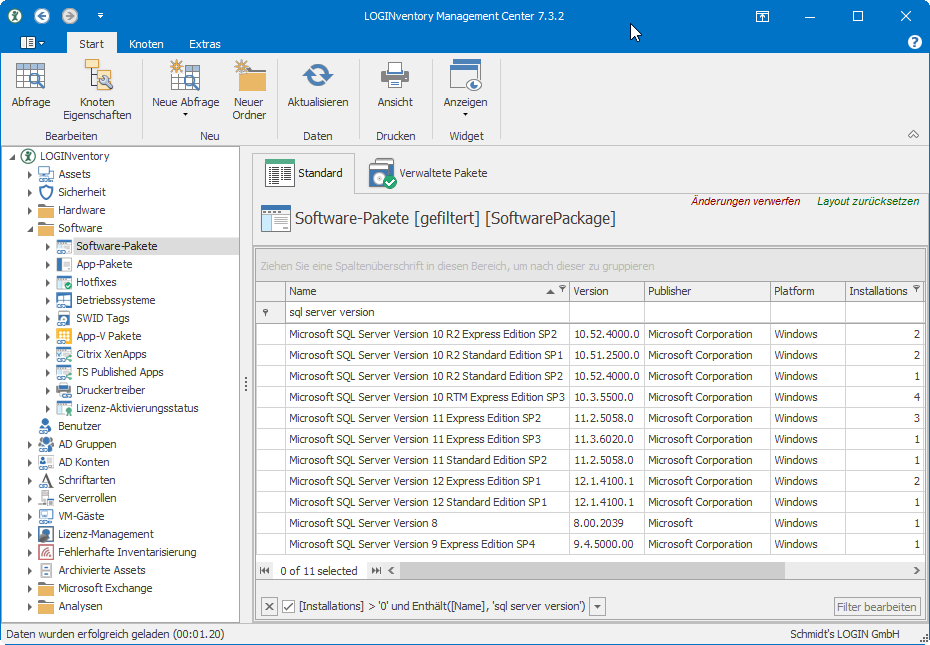Open the Ansicht print preview
The height and width of the screenshot is (645, 930).
395,86
